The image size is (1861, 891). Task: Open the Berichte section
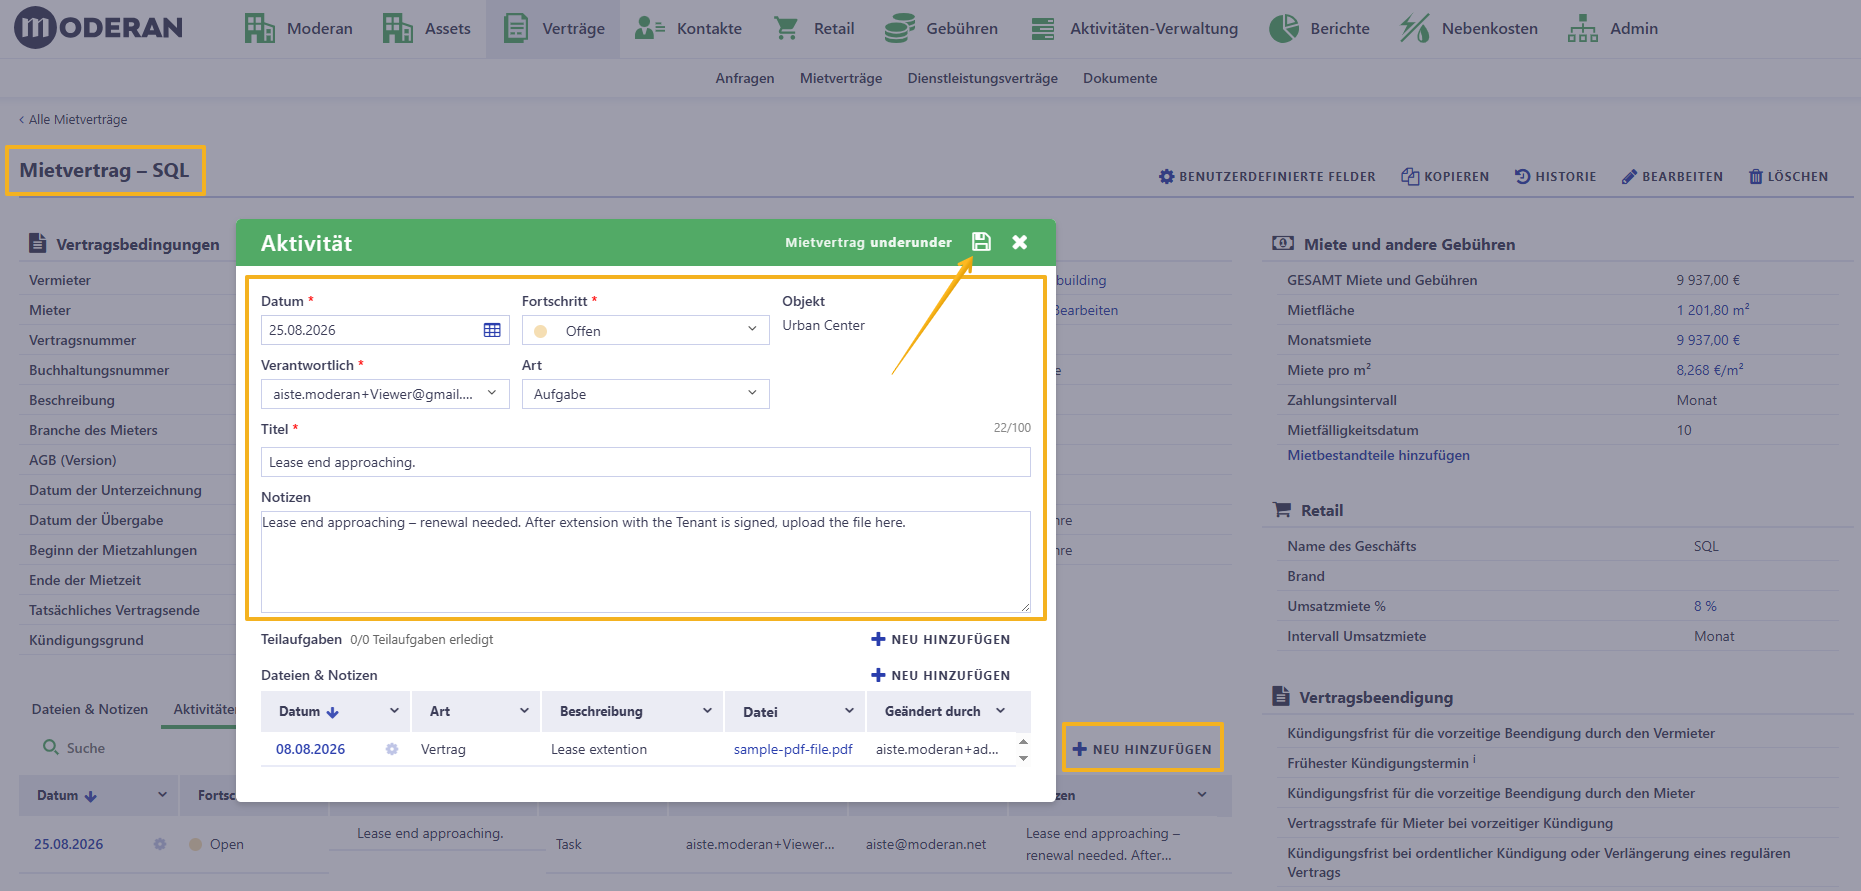click(x=1319, y=28)
